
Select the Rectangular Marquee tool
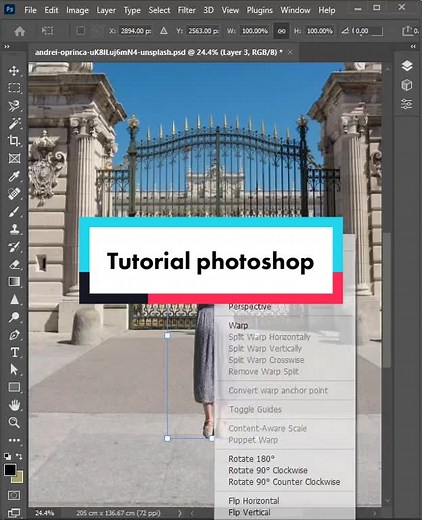click(14, 88)
